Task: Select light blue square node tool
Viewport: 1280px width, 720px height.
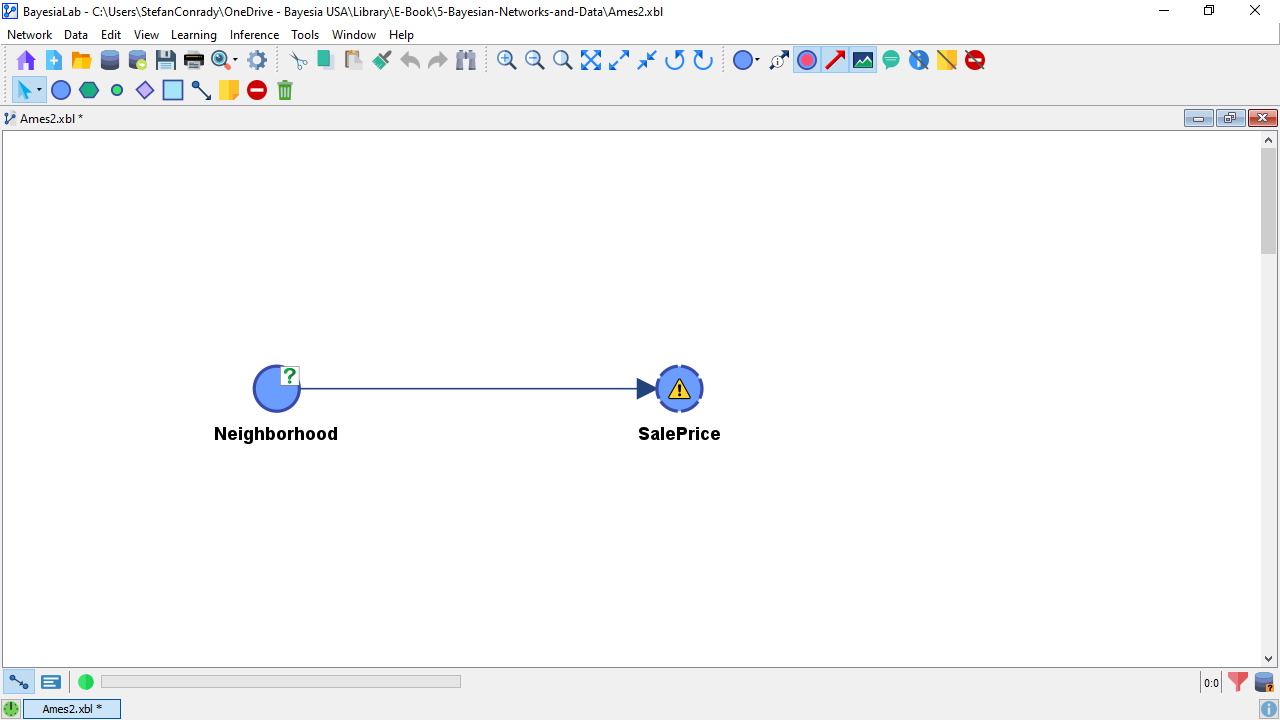Action: coord(173,90)
